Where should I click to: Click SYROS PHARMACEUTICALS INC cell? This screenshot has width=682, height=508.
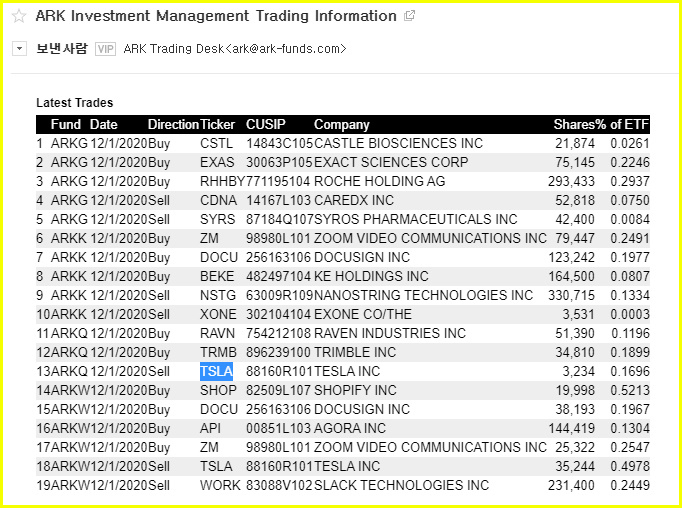[416, 219]
